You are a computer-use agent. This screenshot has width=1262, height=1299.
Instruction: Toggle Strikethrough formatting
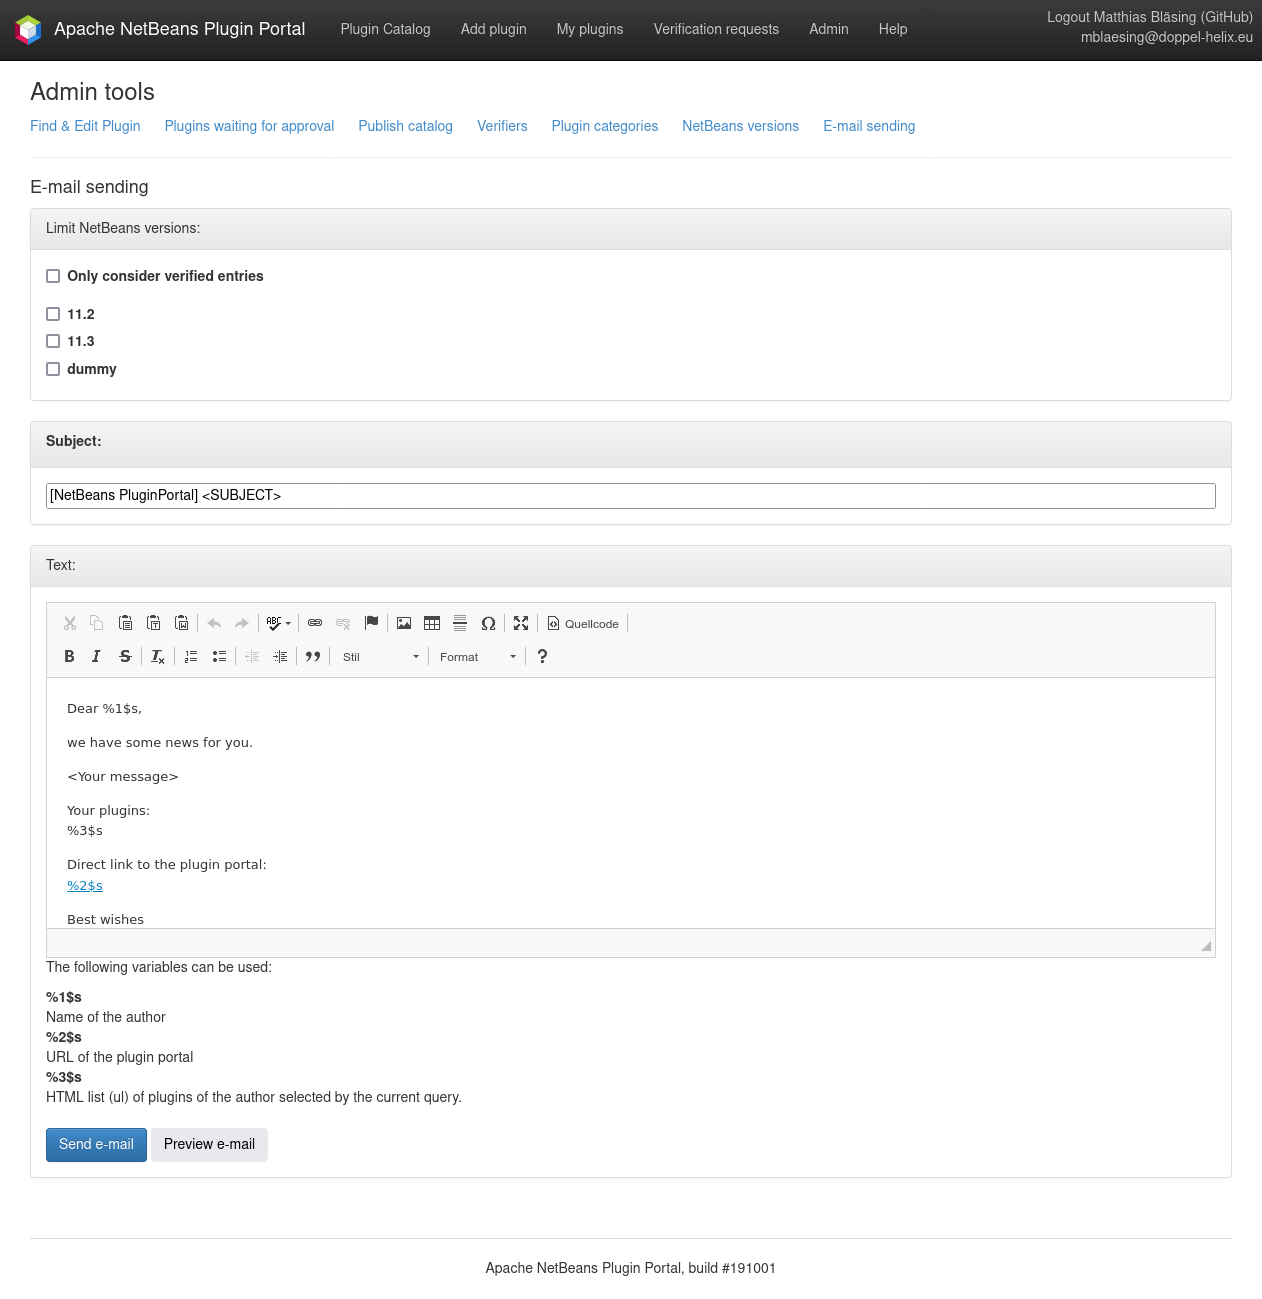tap(125, 656)
